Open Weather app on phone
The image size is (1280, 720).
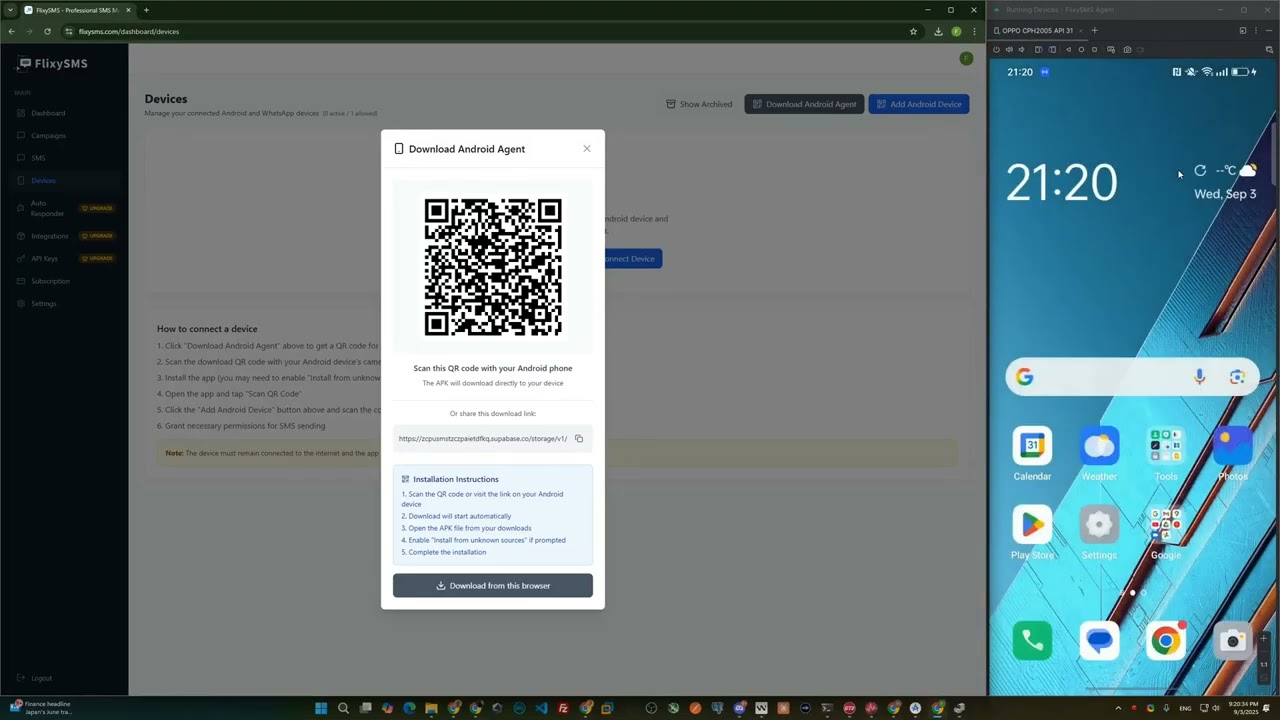click(x=1099, y=454)
